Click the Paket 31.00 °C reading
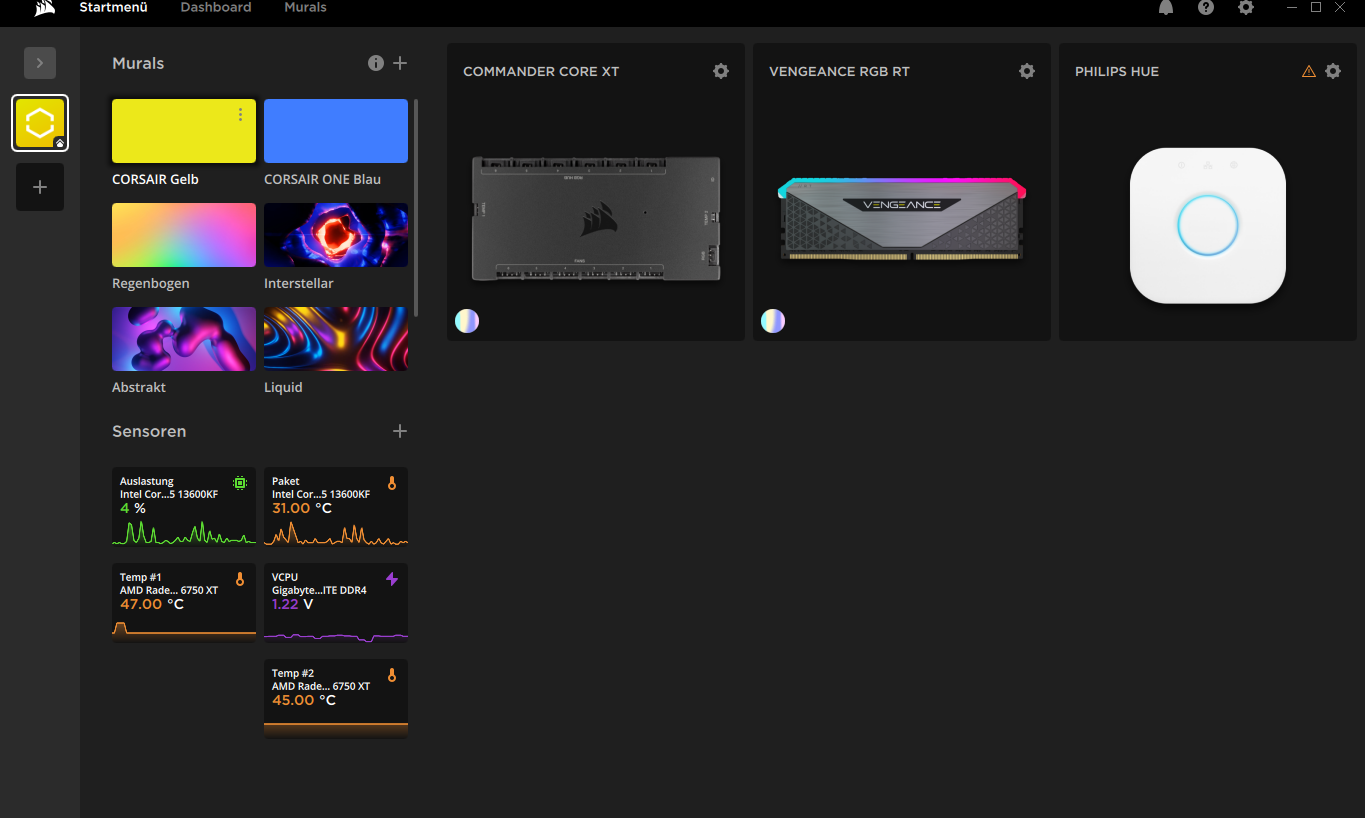The image size is (1365, 818). (x=302, y=508)
